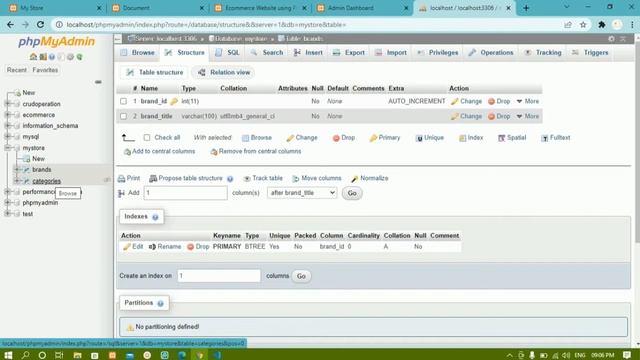The width and height of the screenshot is (640, 360).
Task: Expand the ecommerce database node
Action: (7, 115)
